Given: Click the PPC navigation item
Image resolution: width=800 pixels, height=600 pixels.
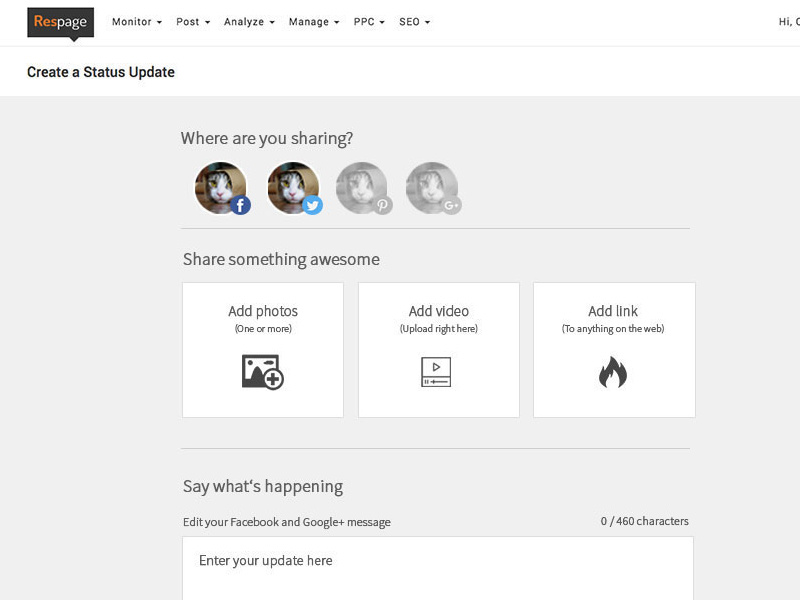Looking at the screenshot, I should coord(366,22).
